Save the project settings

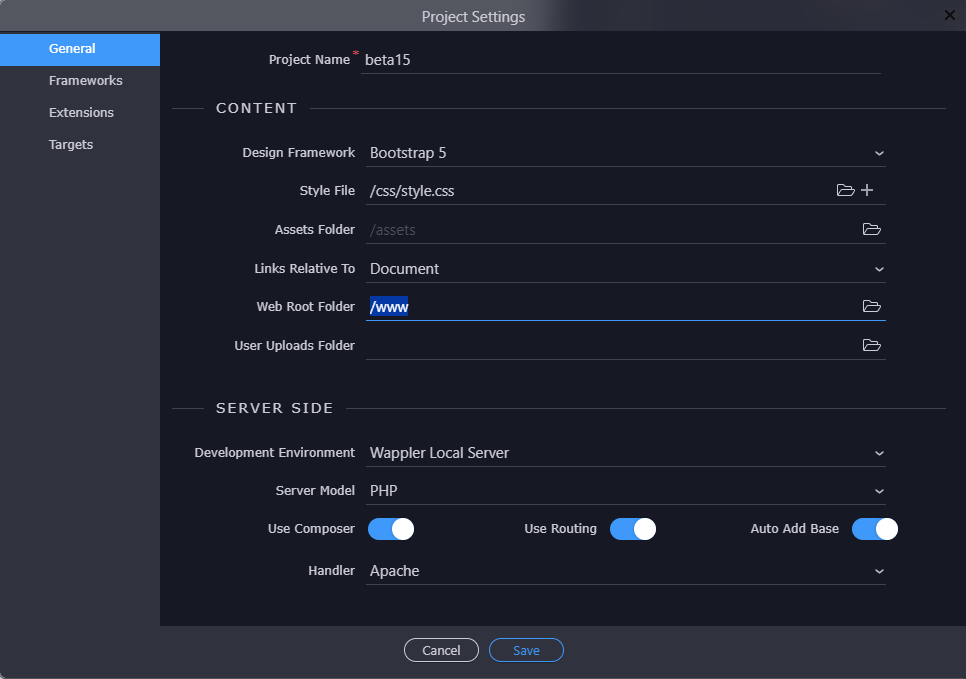tap(526, 650)
